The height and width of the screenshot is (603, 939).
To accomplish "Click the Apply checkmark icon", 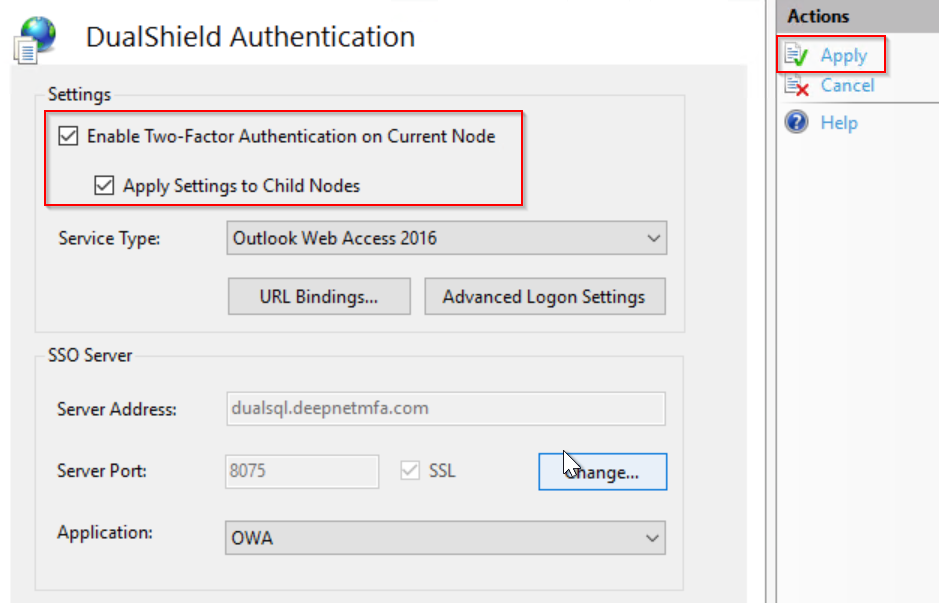I will point(797,56).
